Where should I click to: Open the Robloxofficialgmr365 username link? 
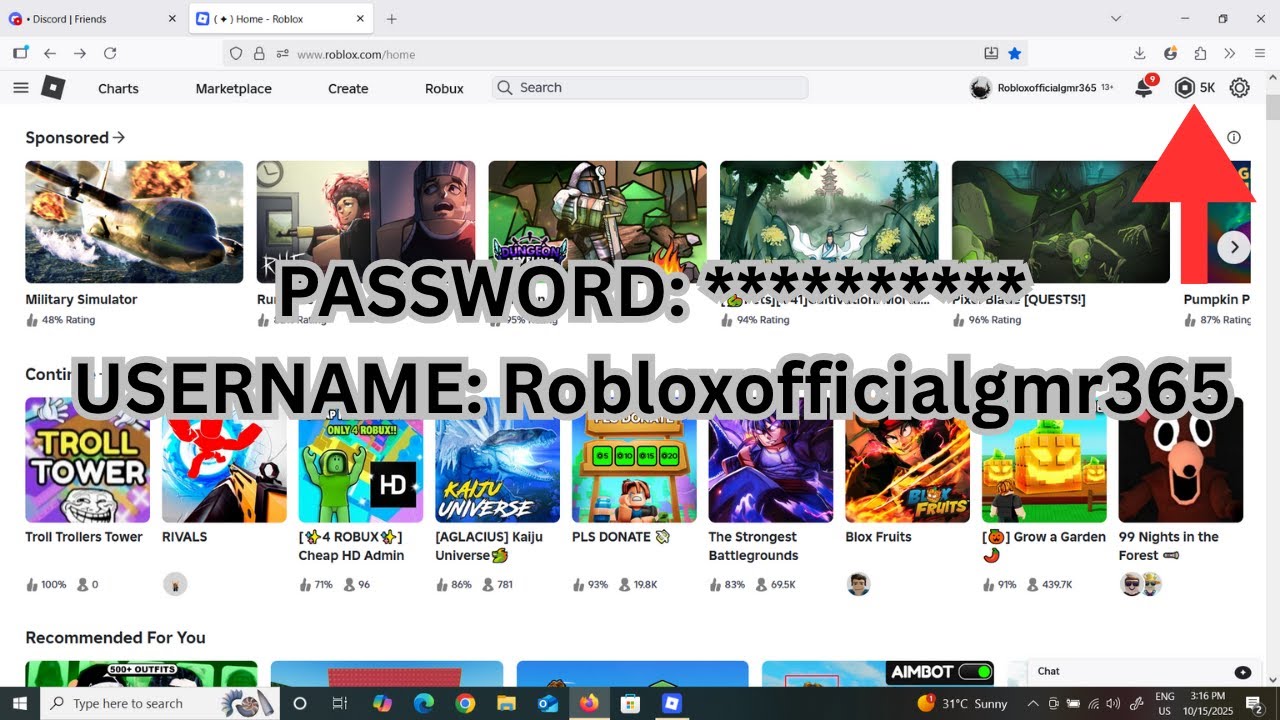point(1047,88)
